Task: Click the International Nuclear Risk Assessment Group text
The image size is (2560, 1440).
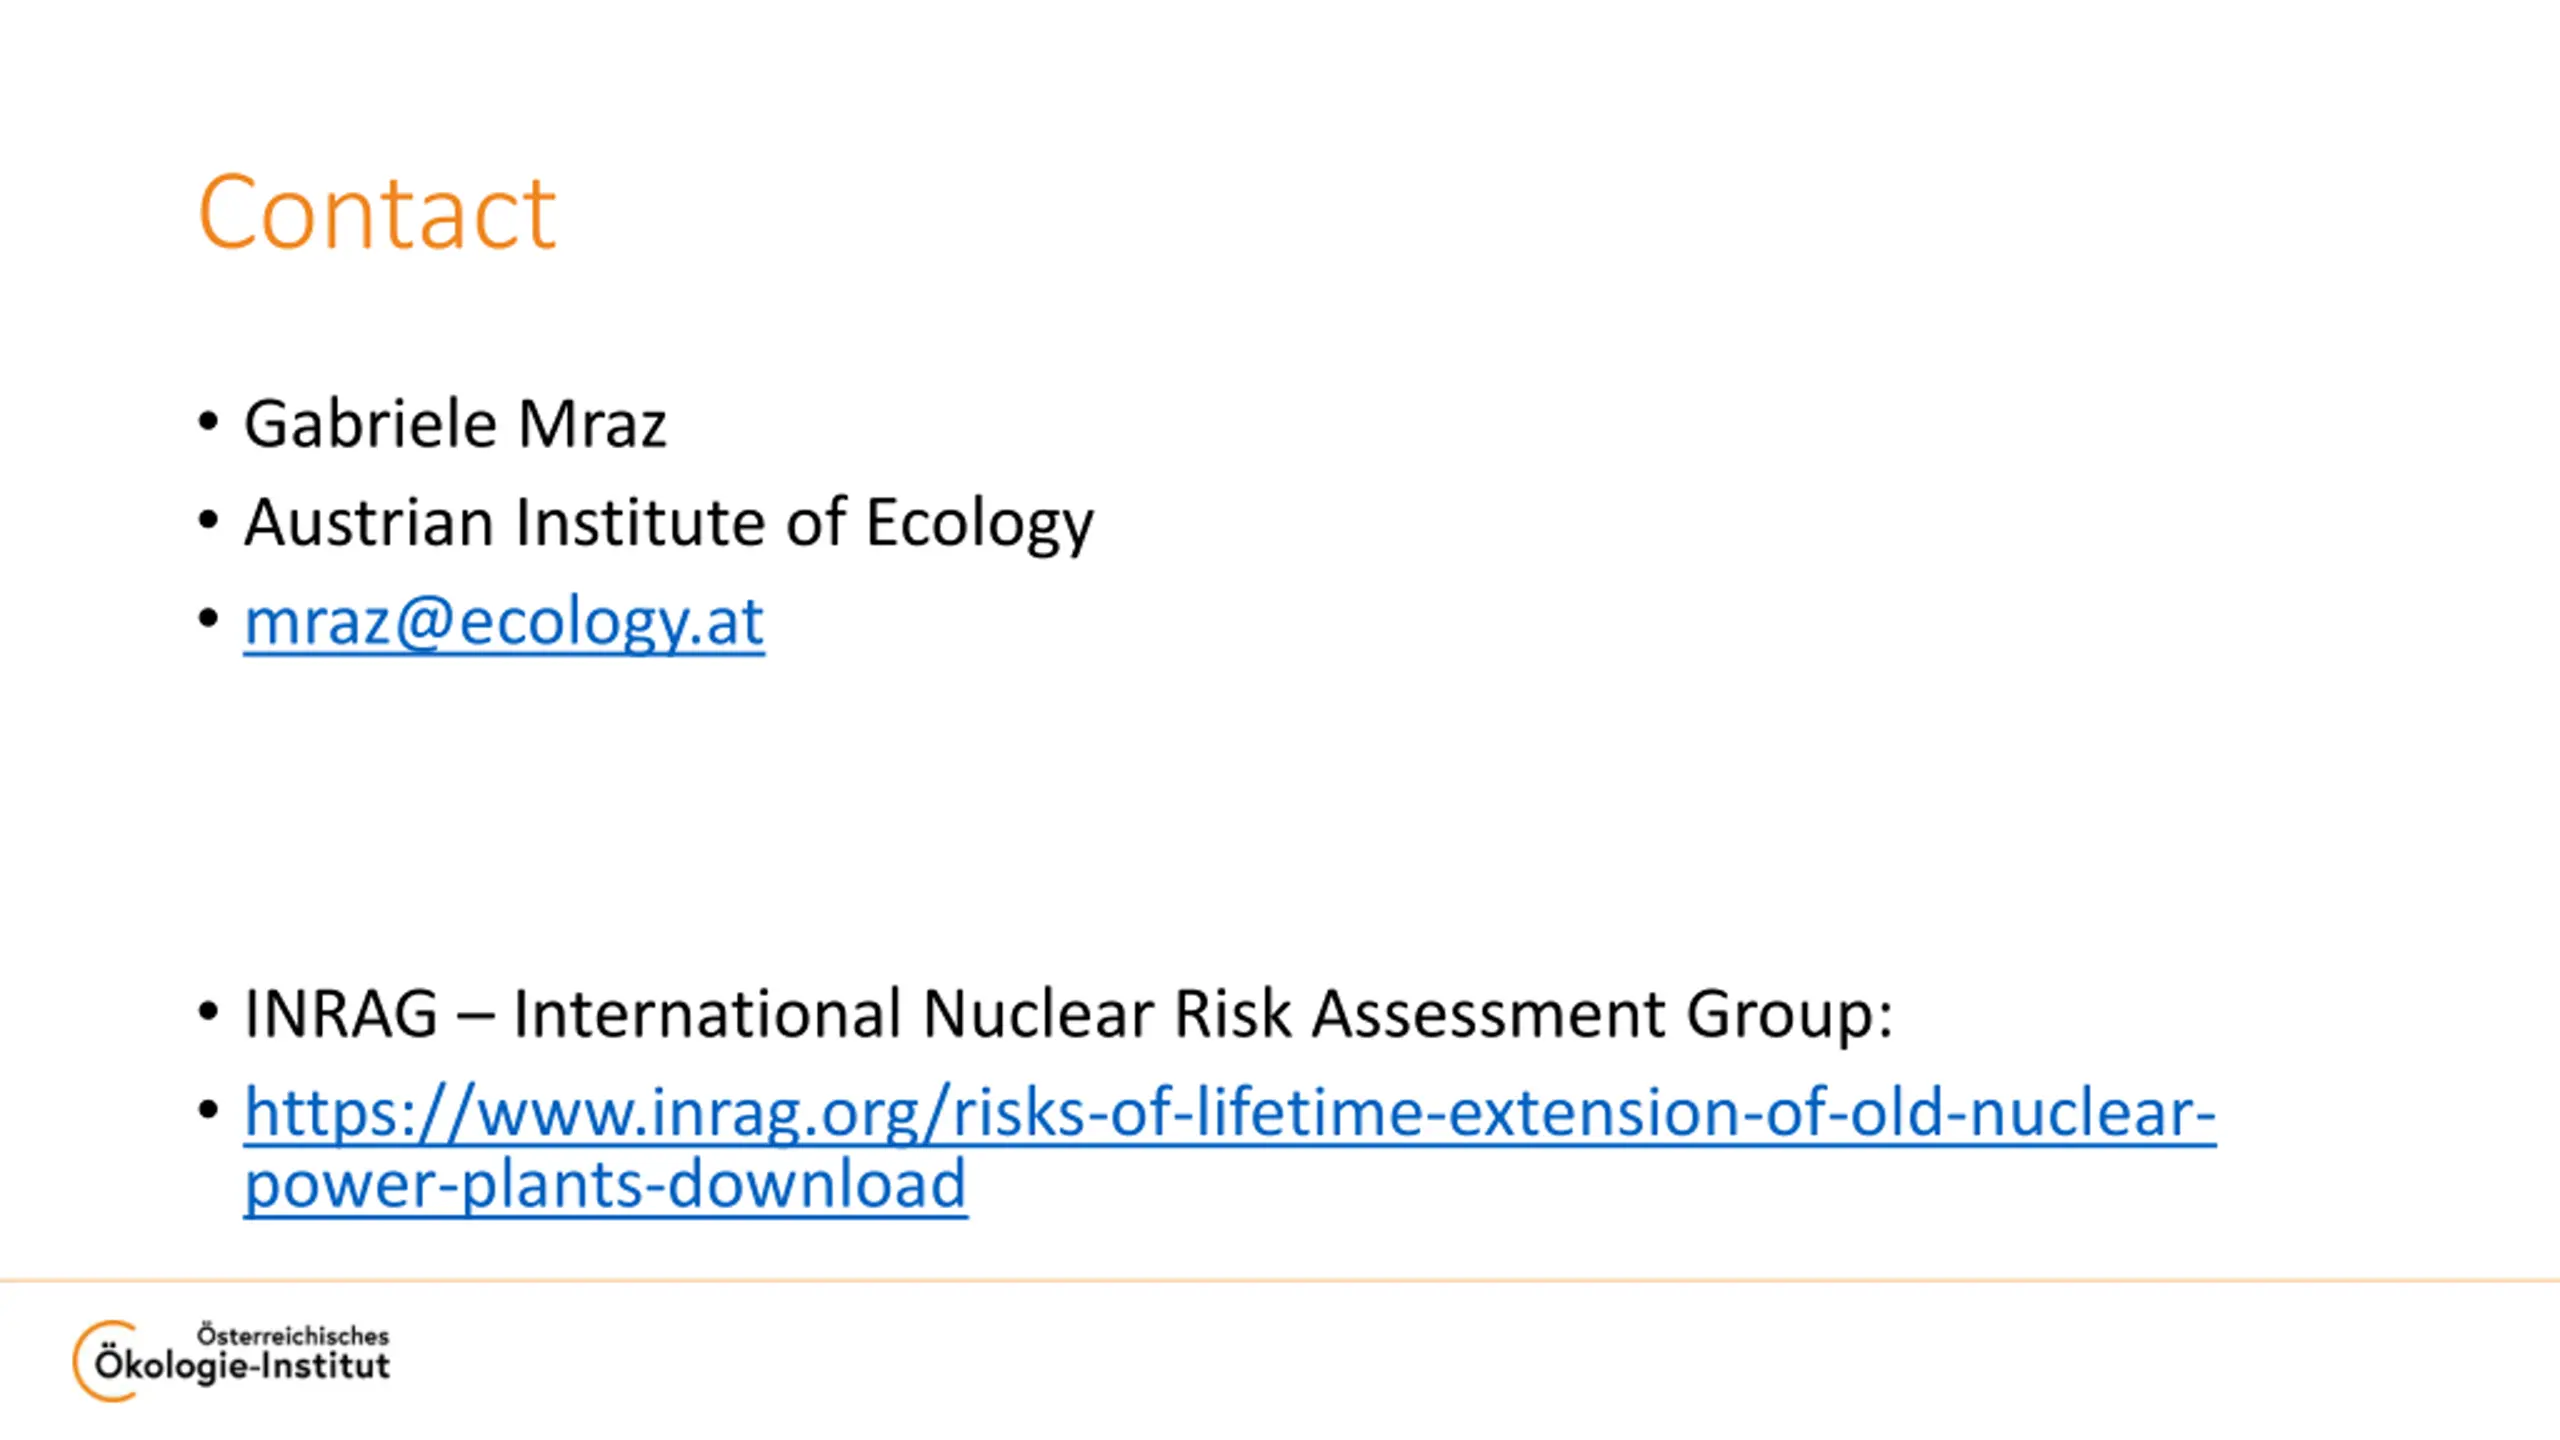Action: click(x=1204, y=1014)
